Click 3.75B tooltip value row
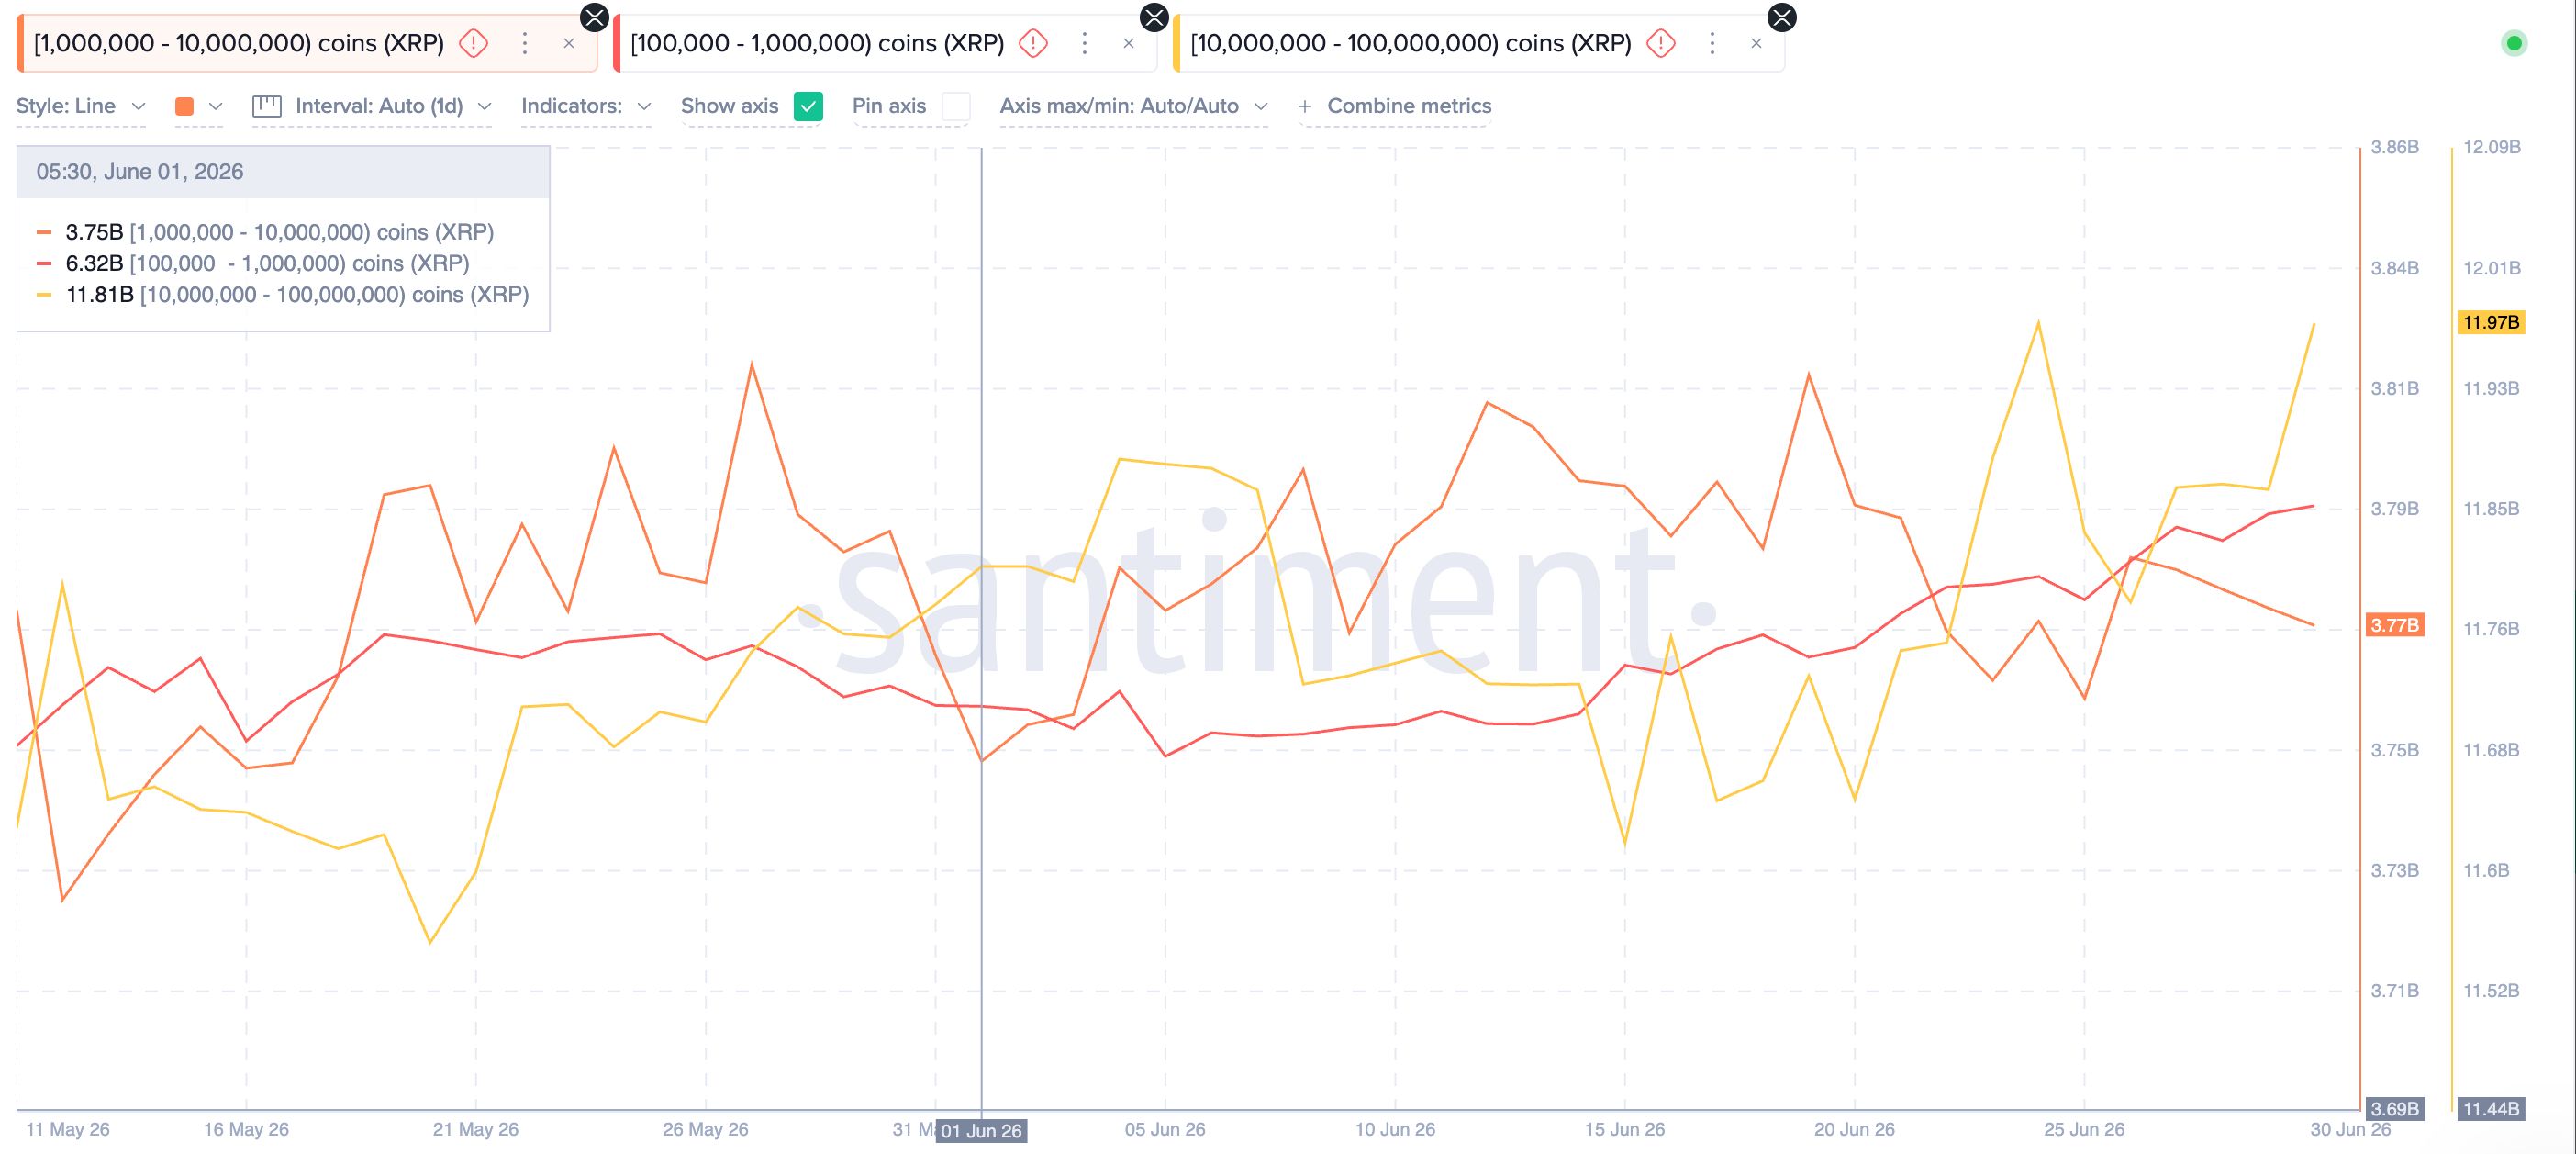 265,232
